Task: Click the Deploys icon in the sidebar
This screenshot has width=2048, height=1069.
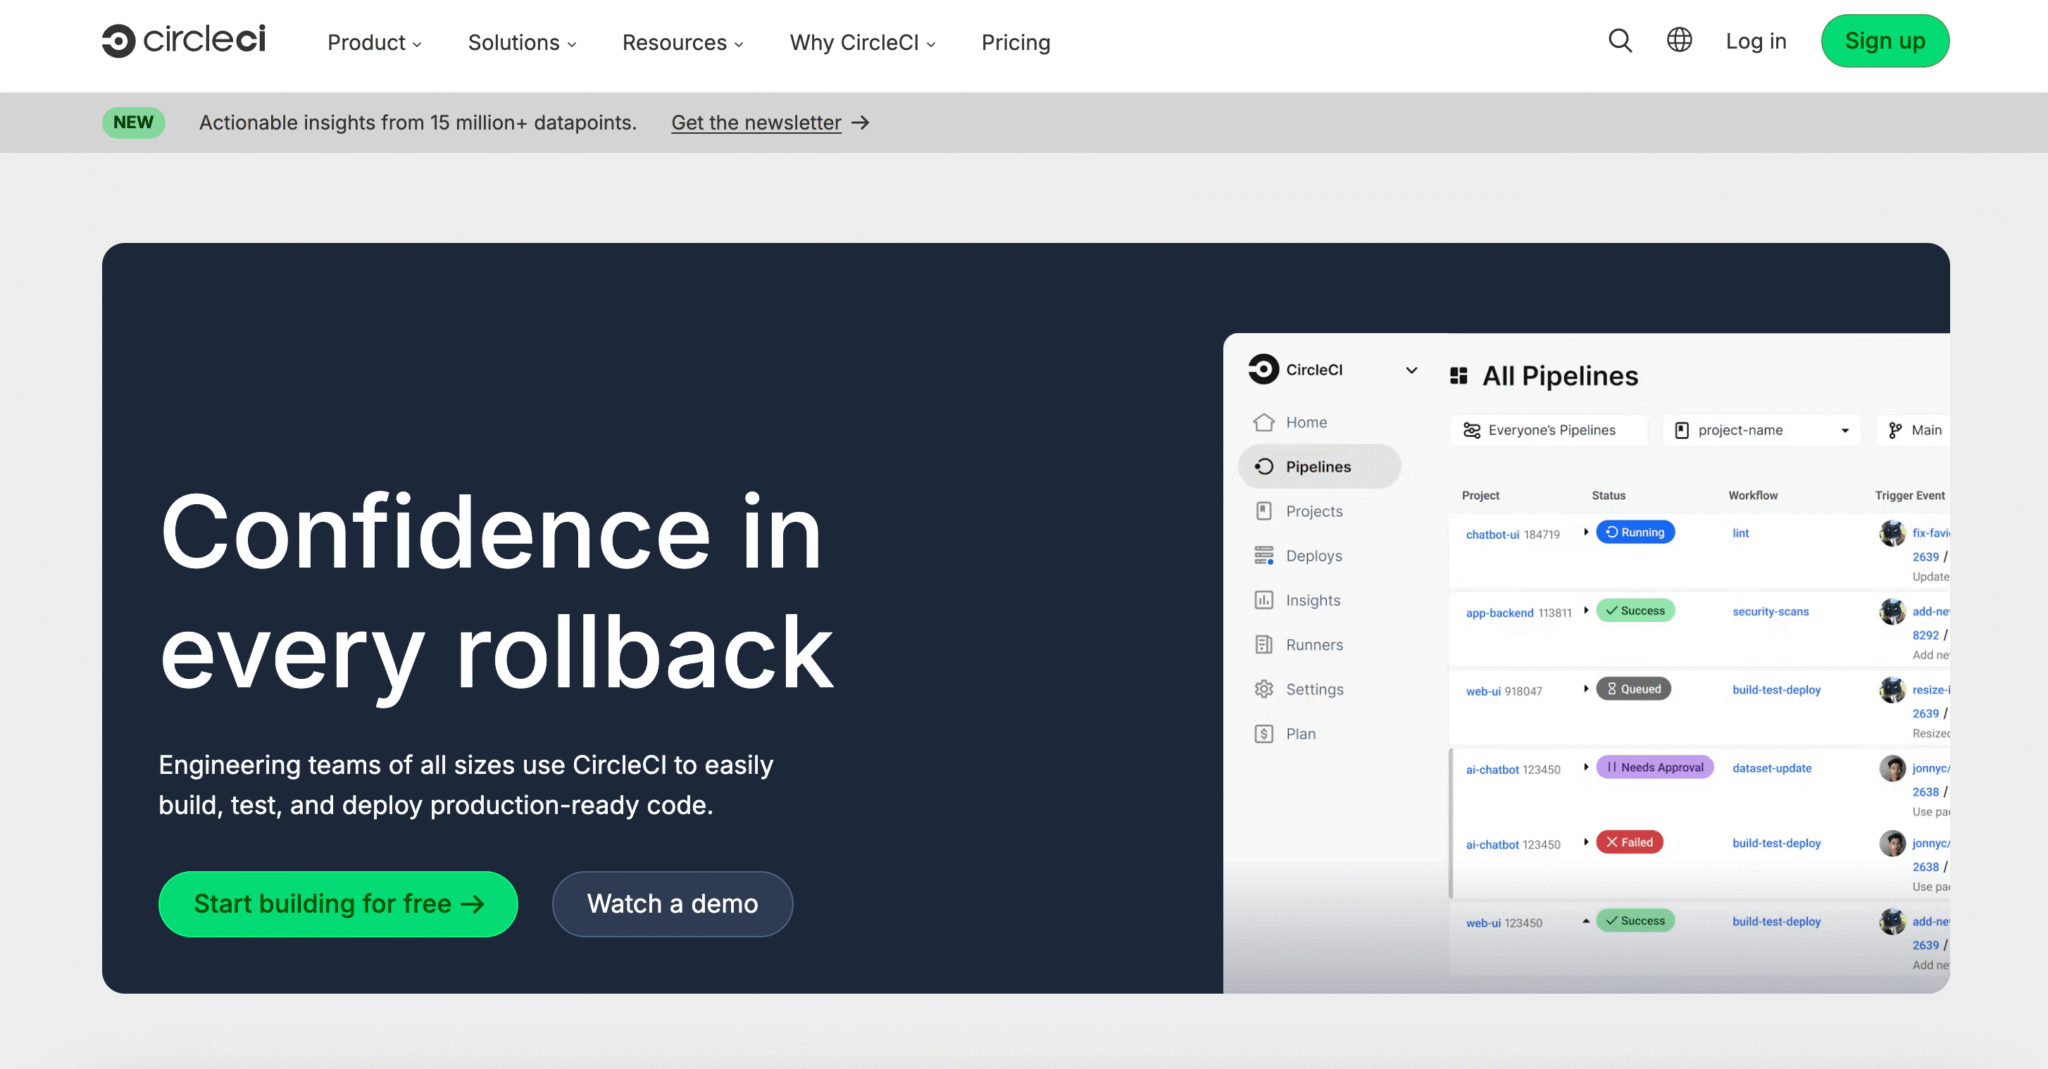Action: 1264,556
